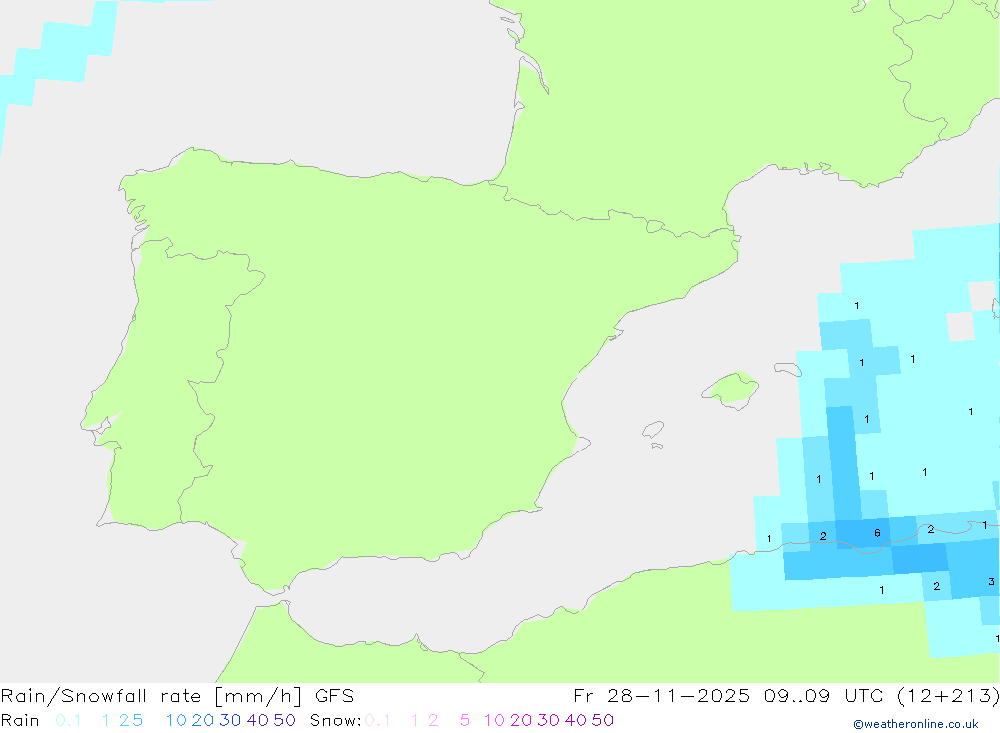The height and width of the screenshot is (733, 1000).
Task: Choose the Rain legend value 30
Action: (x=230, y=720)
